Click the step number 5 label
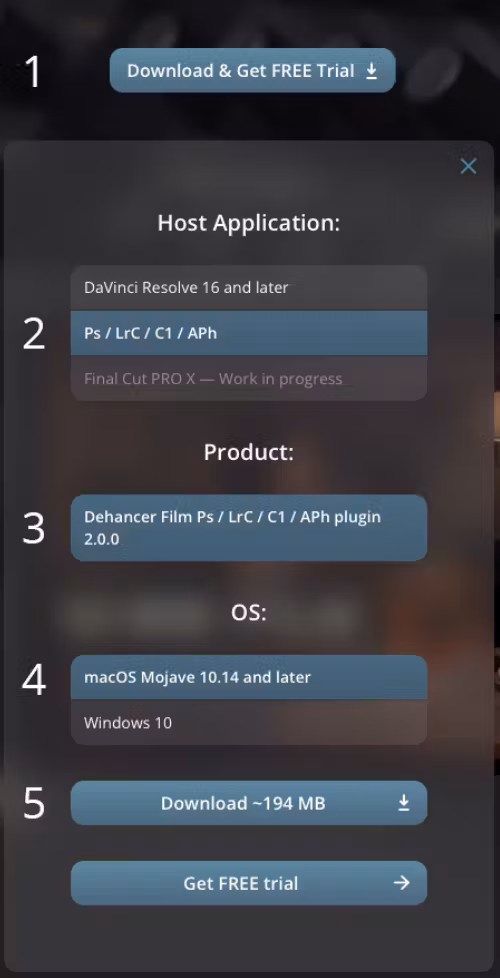500x978 pixels. pyautogui.click(x=34, y=803)
